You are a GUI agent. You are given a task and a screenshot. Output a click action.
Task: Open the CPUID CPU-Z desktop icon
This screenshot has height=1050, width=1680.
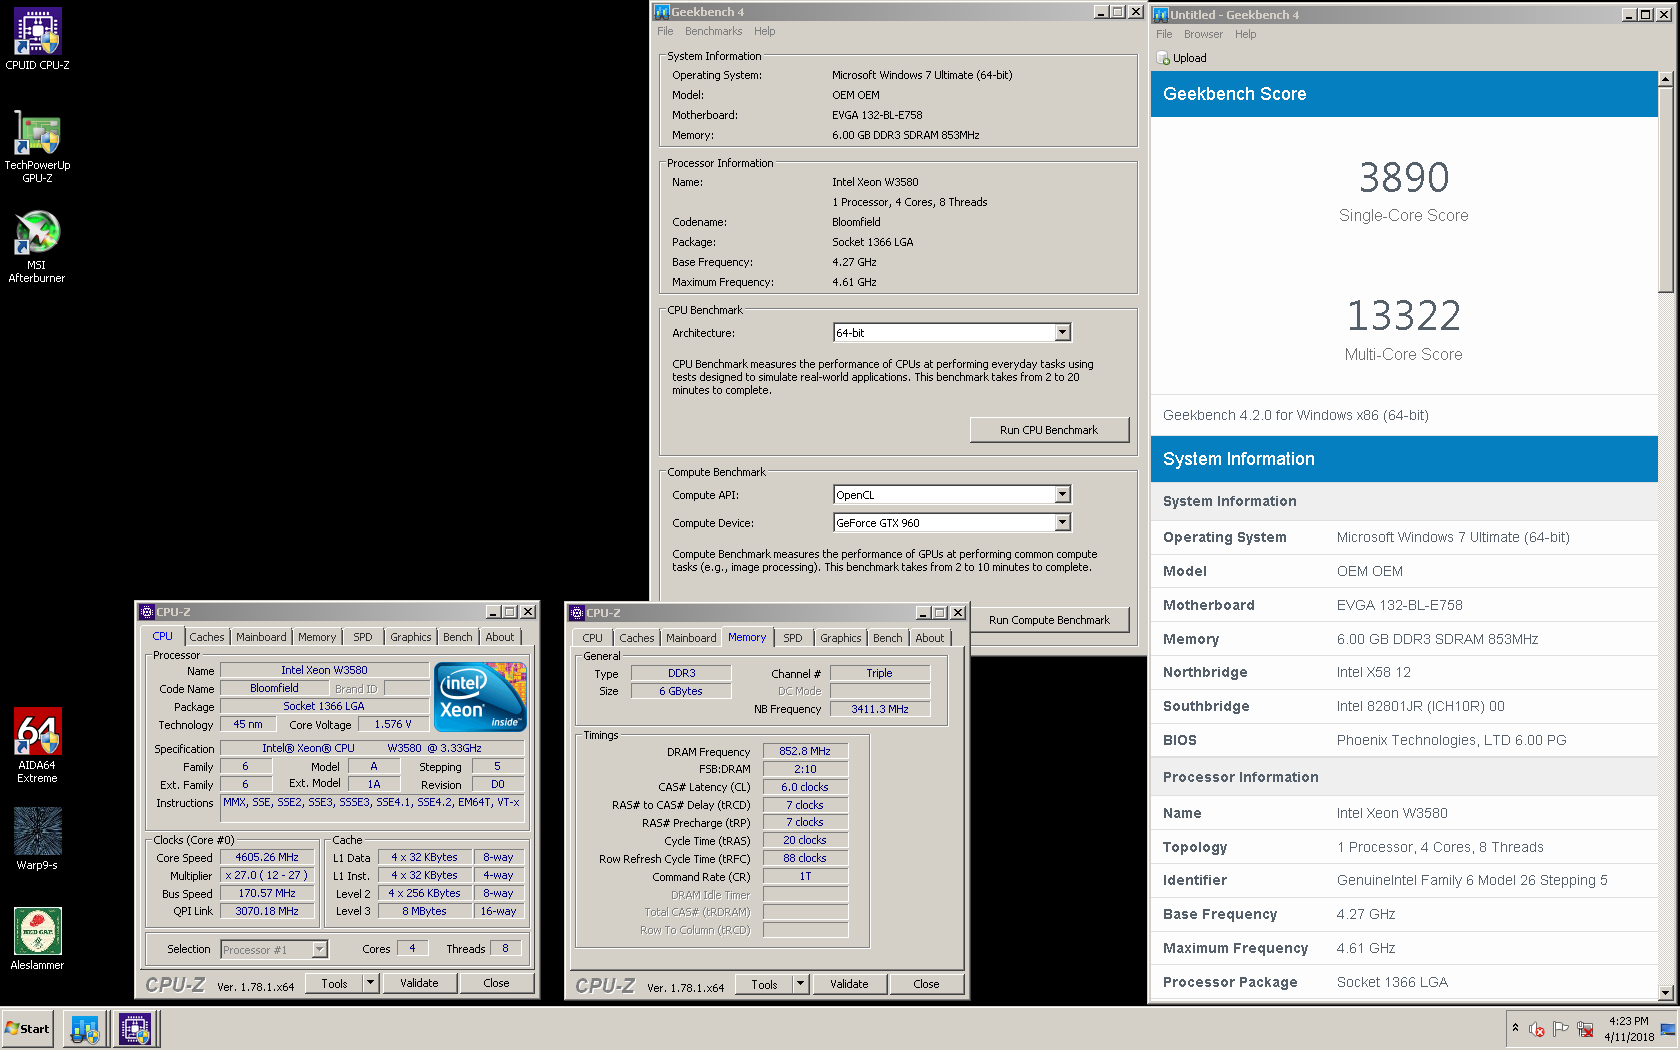coord(37,39)
